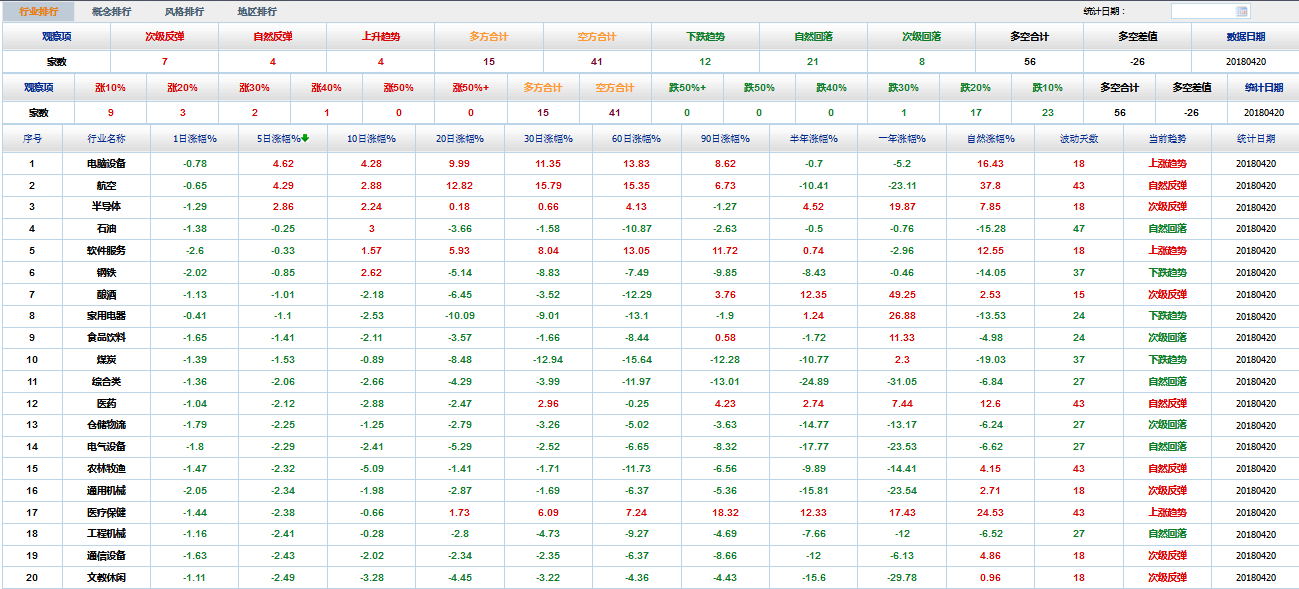
Task: Select the 家用电器 industry name
Action: (106, 316)
